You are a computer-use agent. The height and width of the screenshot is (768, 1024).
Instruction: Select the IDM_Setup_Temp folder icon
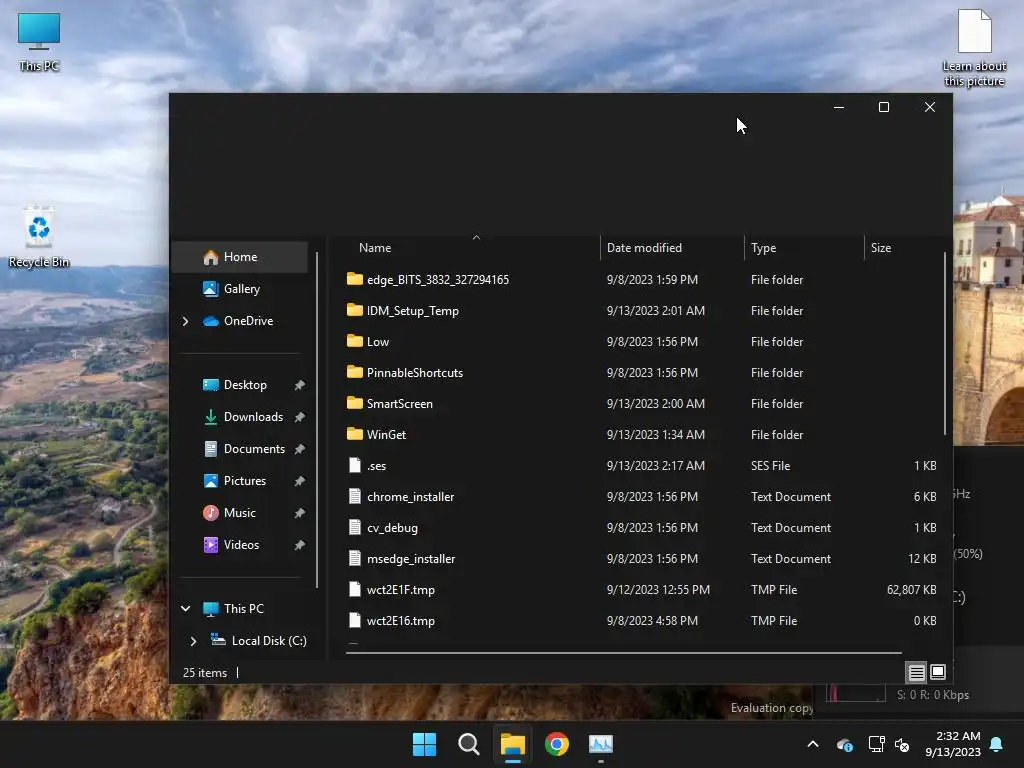click(355, 310)
